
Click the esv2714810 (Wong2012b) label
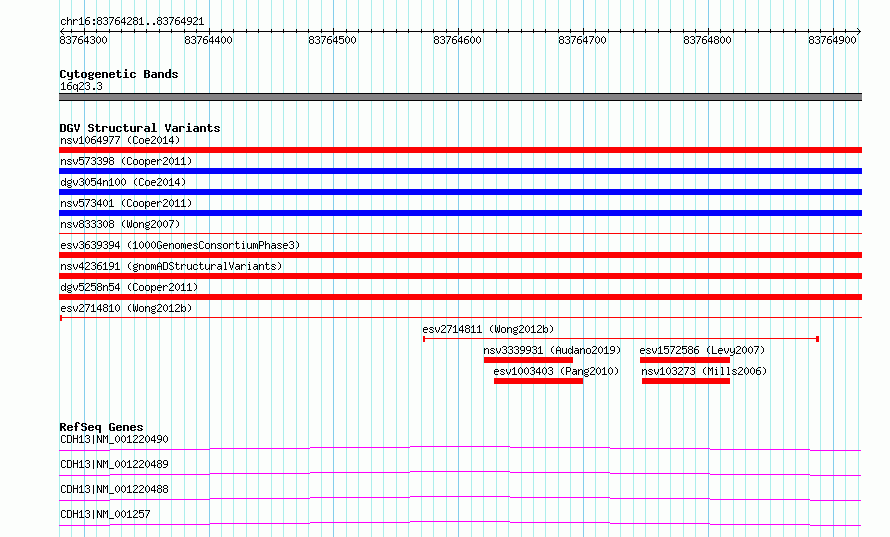click(126, 308)
